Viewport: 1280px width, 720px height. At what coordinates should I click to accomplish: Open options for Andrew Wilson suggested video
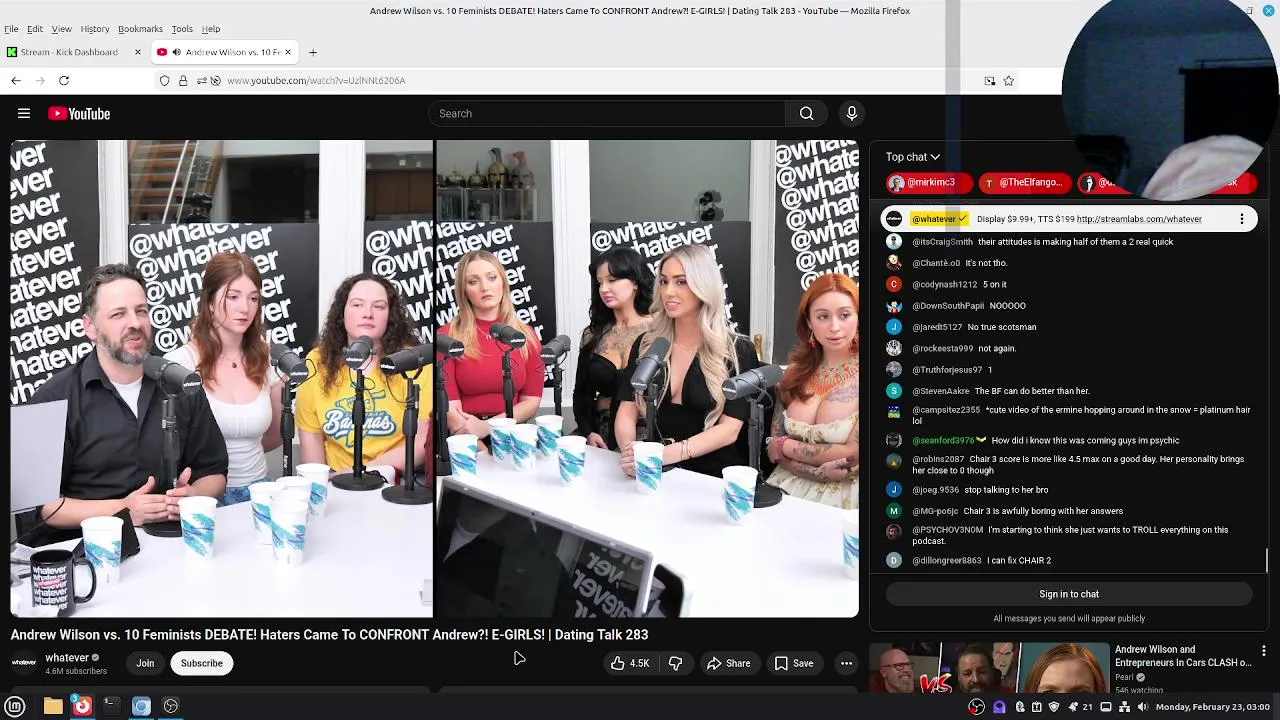click(1264, 652)
